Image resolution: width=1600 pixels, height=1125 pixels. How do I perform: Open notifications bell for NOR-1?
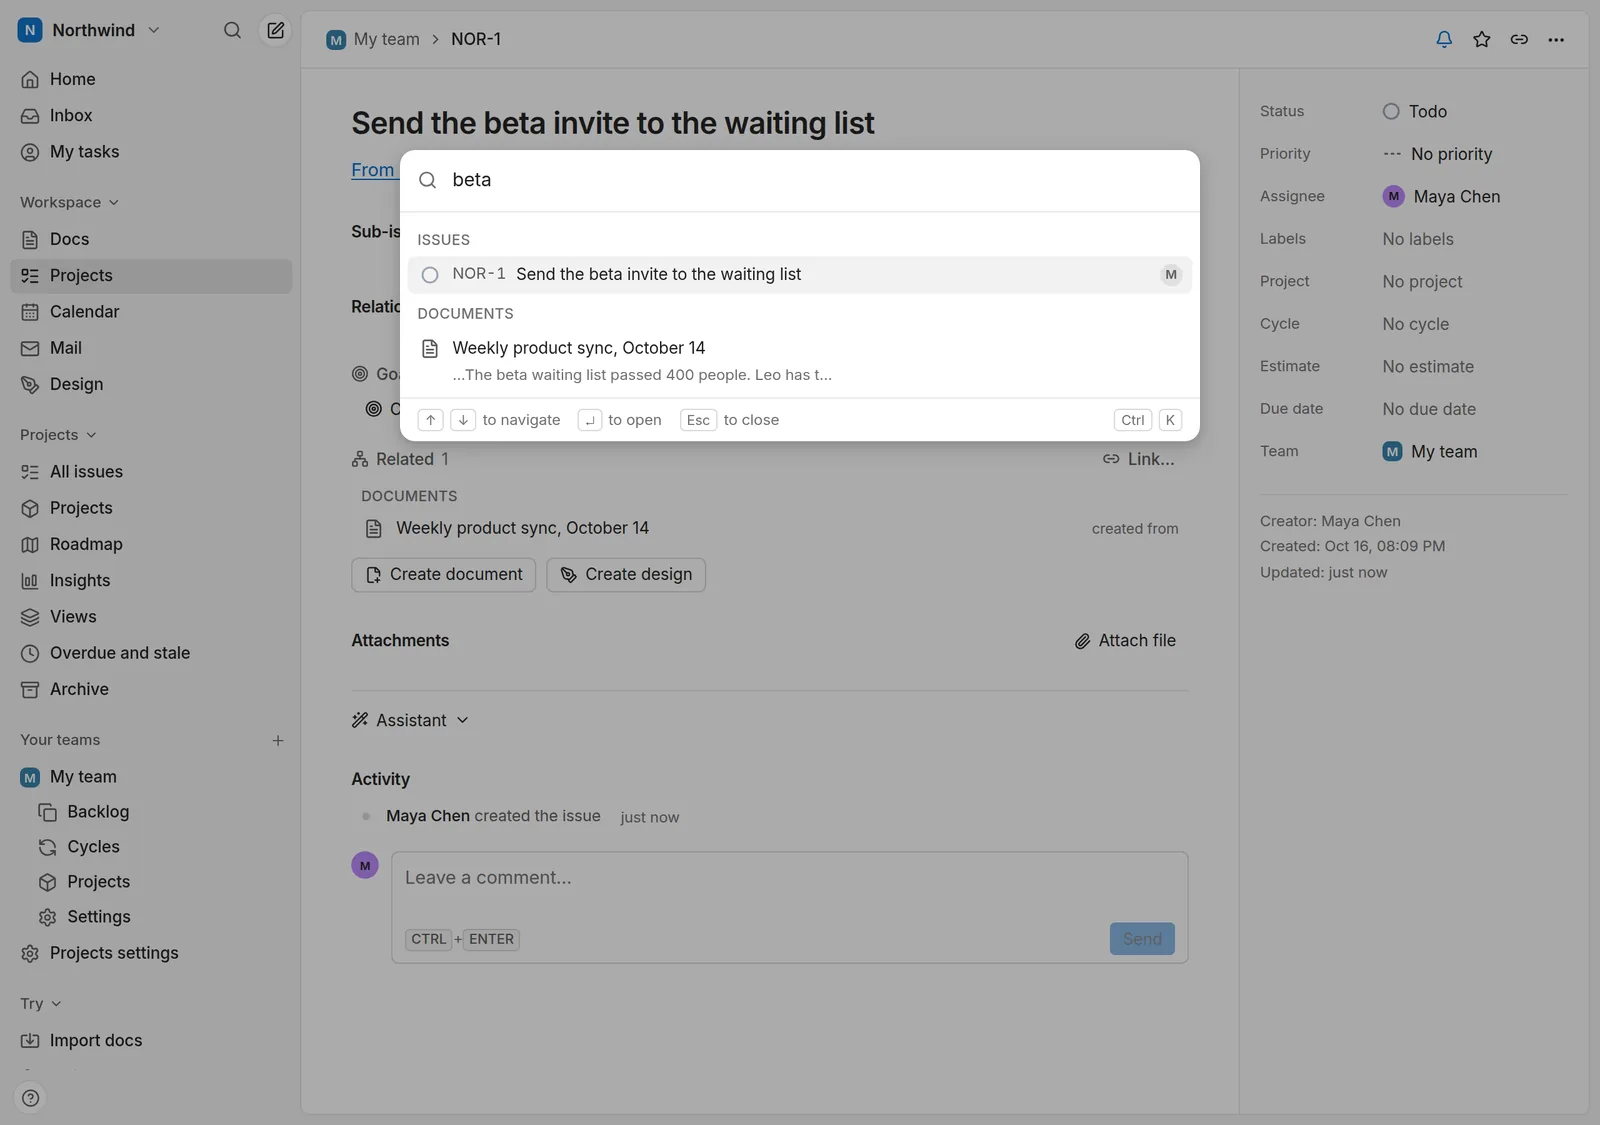[1444, 39]
